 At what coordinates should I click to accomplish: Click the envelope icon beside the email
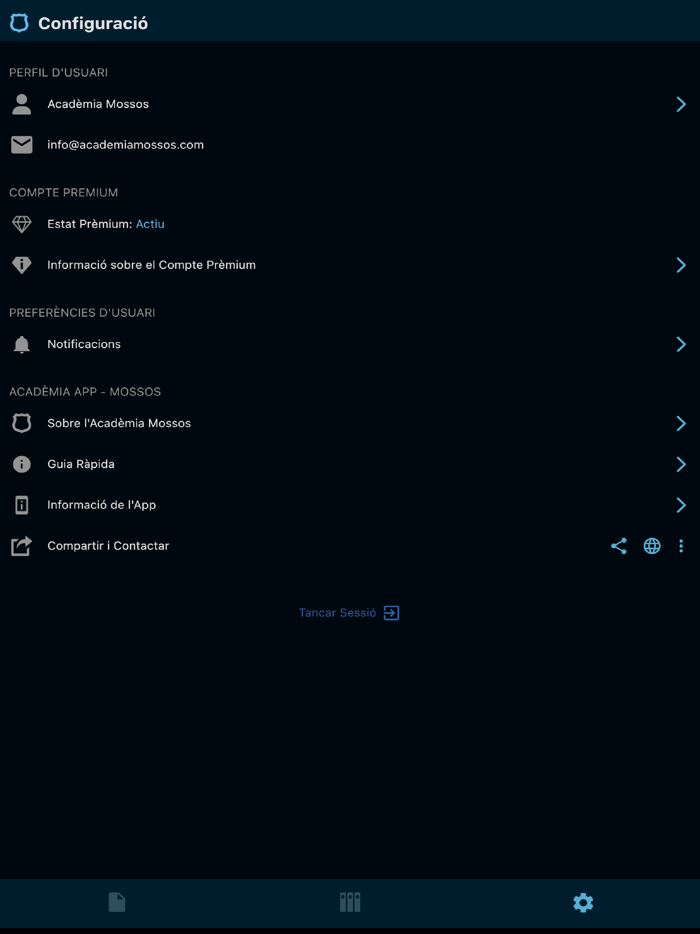pyautogui.click(x=21, y=145)
